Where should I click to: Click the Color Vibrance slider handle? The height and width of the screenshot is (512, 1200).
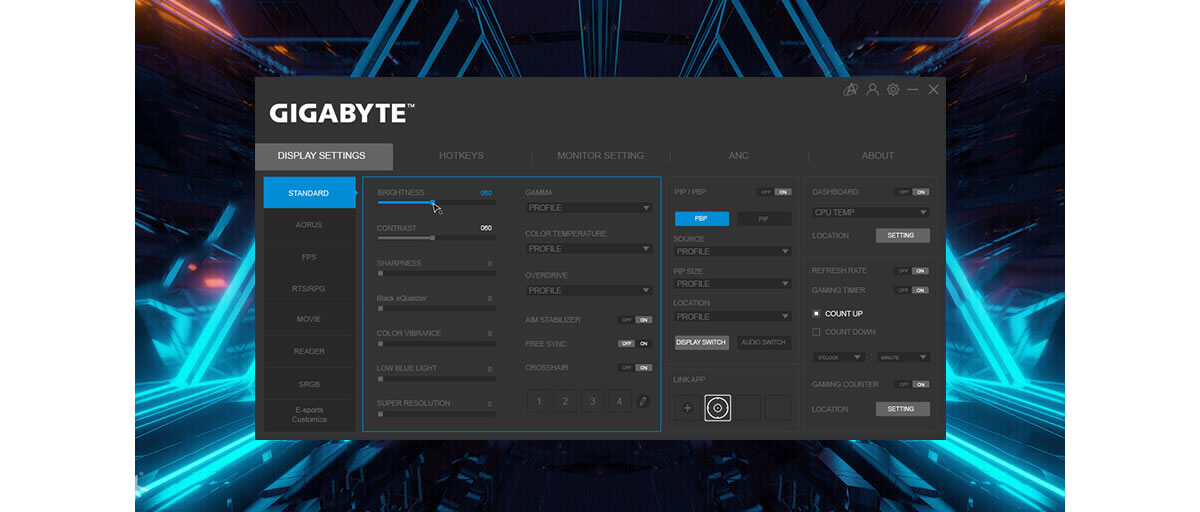click(x=380, y=343)
